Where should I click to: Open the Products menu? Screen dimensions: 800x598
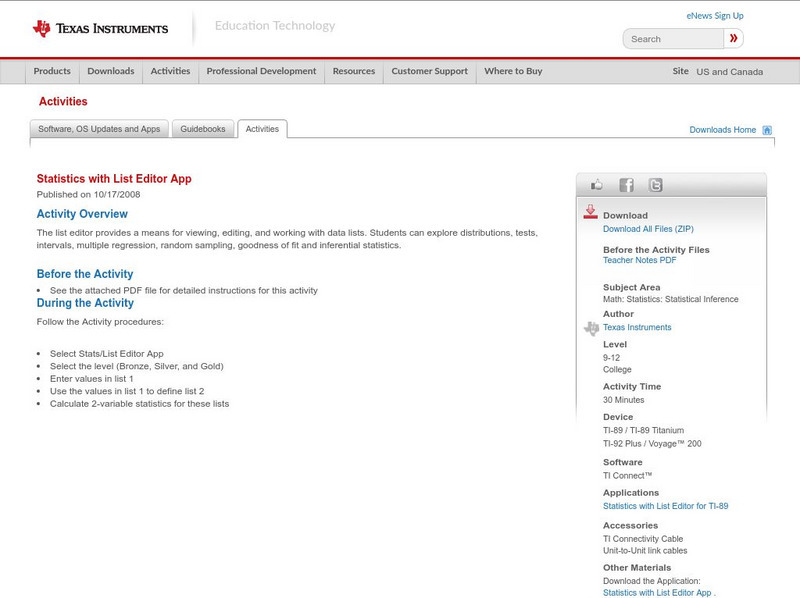52,71
